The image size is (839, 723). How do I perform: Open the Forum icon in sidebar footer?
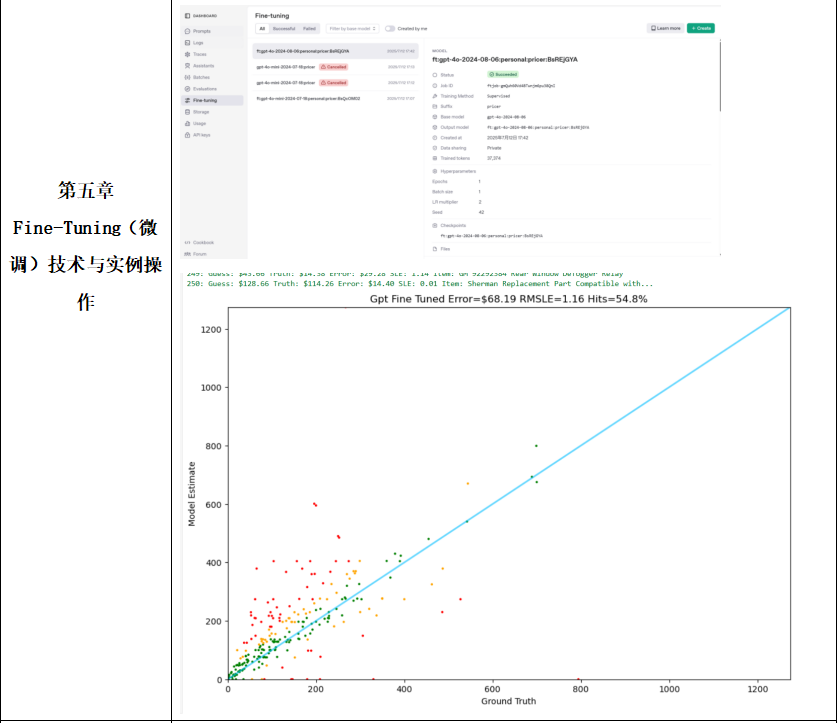click(x=187, y=254)
